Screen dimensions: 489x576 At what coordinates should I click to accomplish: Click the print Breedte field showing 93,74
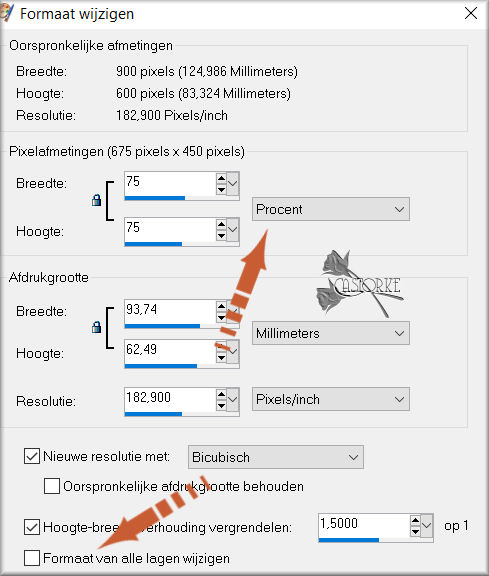click(x=170, y=311)
